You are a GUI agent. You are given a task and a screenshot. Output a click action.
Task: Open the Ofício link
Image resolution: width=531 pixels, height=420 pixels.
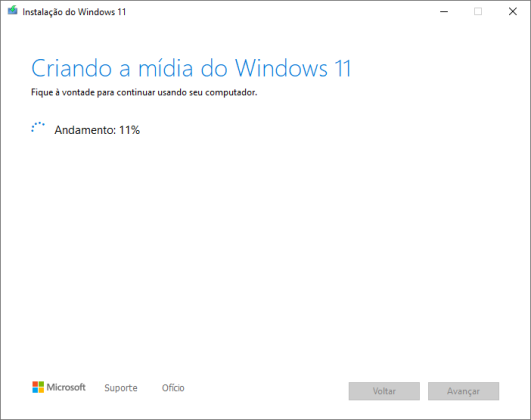173,388
